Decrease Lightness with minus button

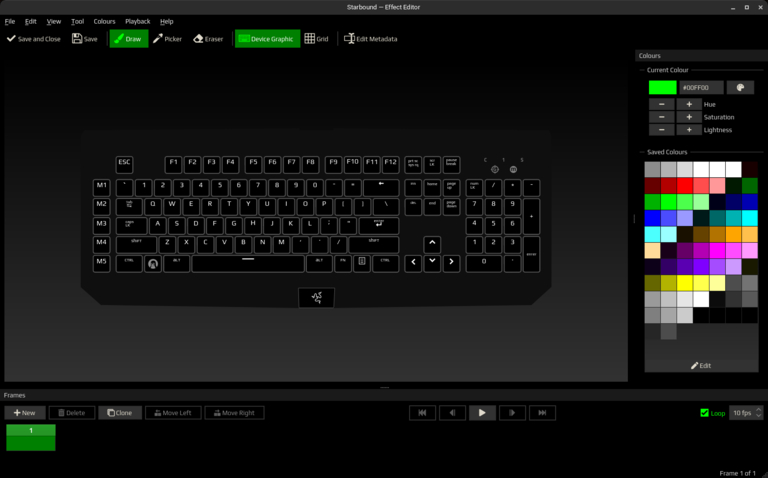(x=662, y=130)
